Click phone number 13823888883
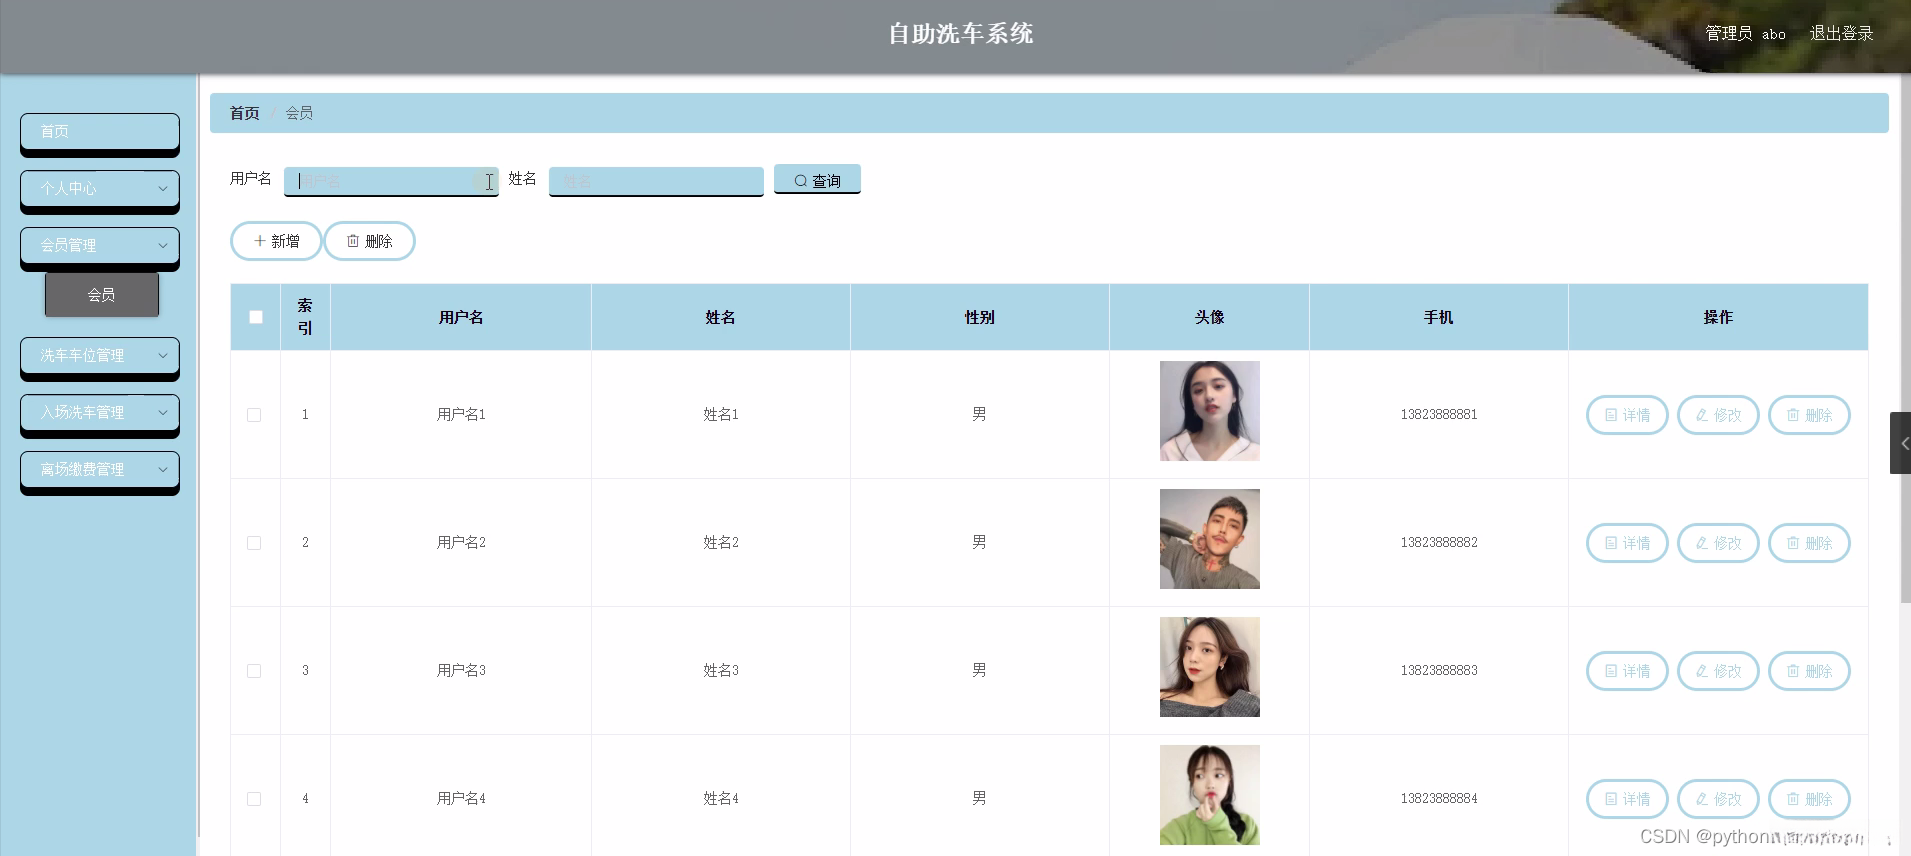This screenshot has width=1911, height=856. coord(1439,670)
